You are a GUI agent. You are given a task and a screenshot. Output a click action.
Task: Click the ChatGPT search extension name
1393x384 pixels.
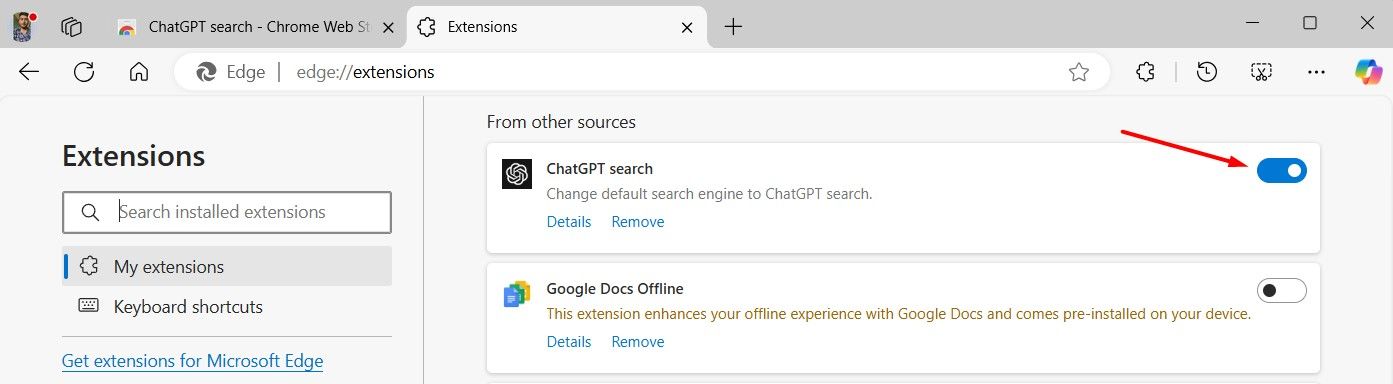pos(600,169)
